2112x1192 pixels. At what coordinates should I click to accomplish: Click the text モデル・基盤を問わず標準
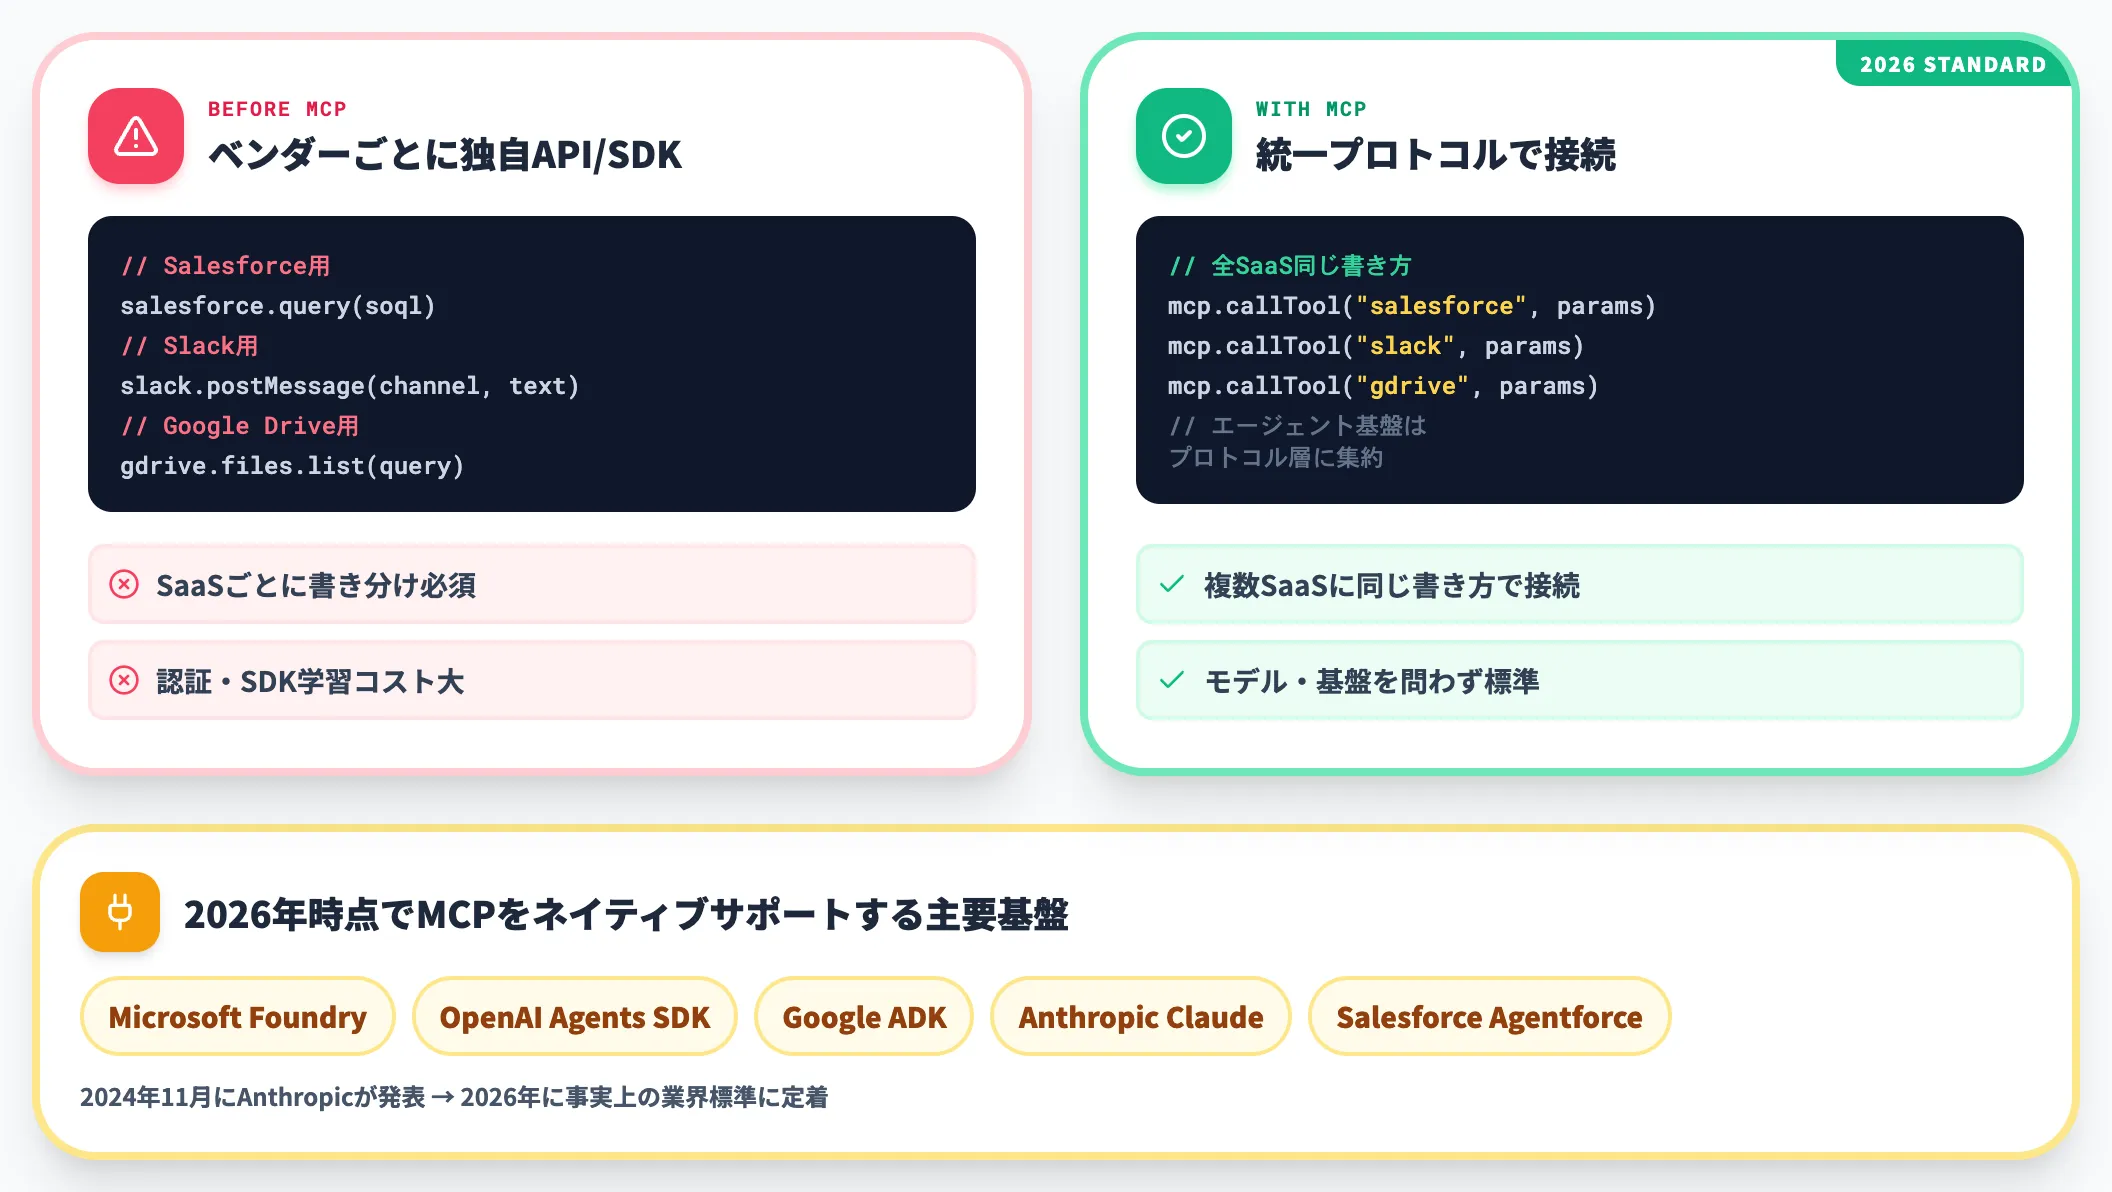pos(1372,682)
